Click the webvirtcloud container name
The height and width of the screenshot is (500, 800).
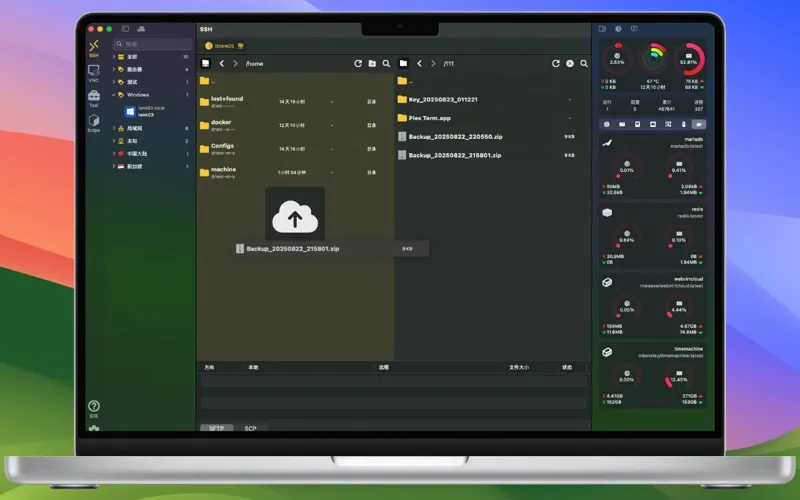[x=688, y=279]
